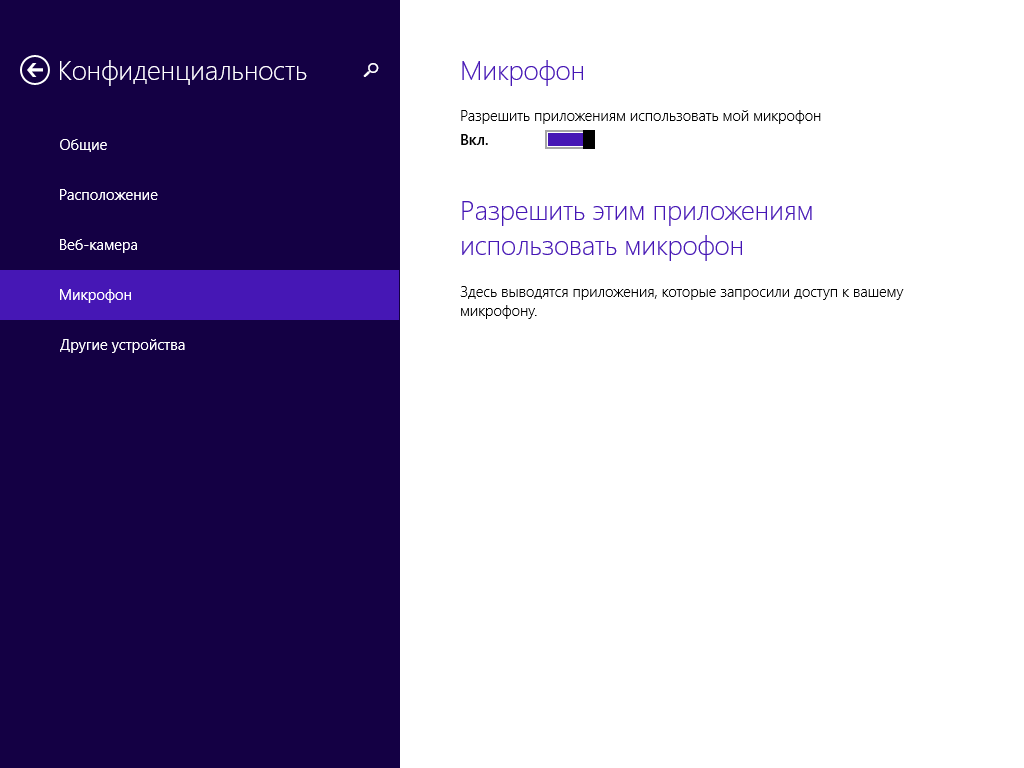Click the Вкл. state label
Image resolution: width=1024 pixels, height=768 pixels.
point(474,141)
